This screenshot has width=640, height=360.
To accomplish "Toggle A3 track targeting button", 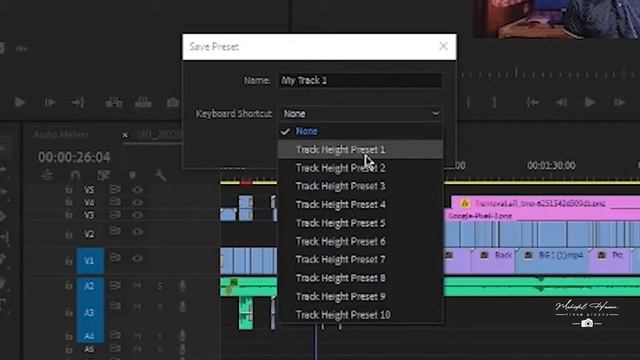I will [90, 313].
